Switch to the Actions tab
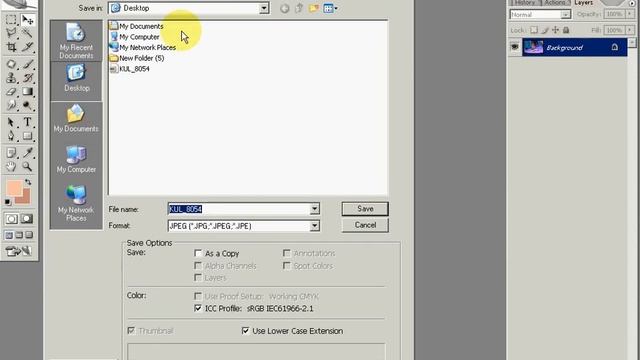The height and width of the screenshot is (360, 640). (x=555, y=2)
